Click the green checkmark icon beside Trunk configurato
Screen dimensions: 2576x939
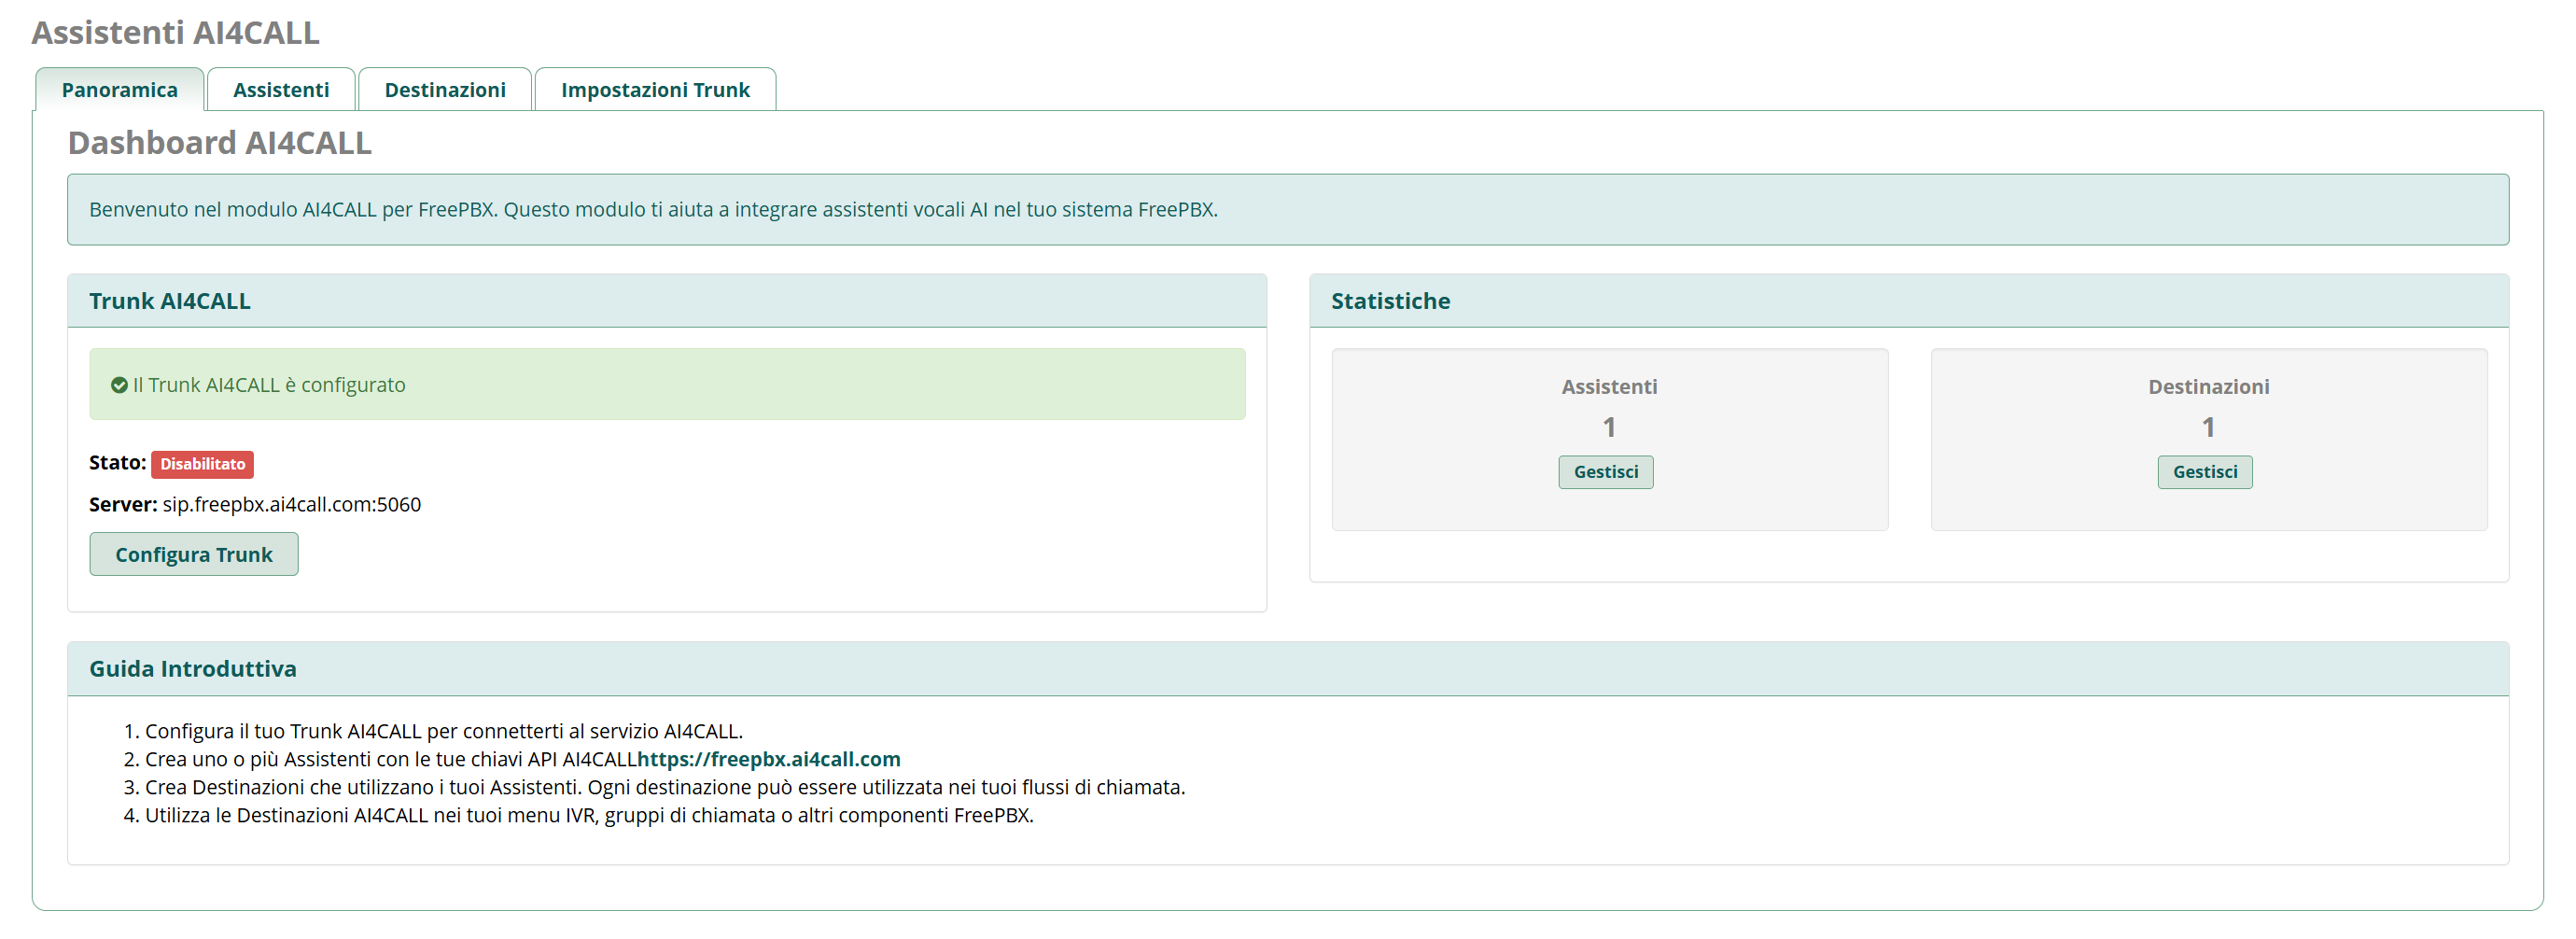click(x=119, y=385)
